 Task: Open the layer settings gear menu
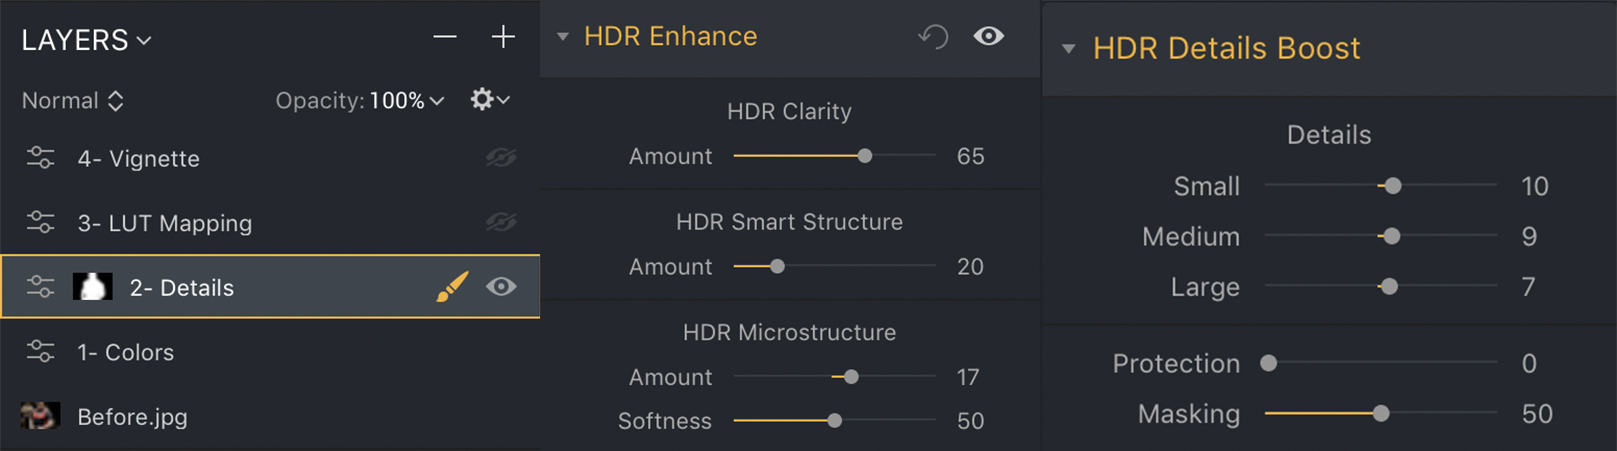pyautogui.click(x=489, y=99)
